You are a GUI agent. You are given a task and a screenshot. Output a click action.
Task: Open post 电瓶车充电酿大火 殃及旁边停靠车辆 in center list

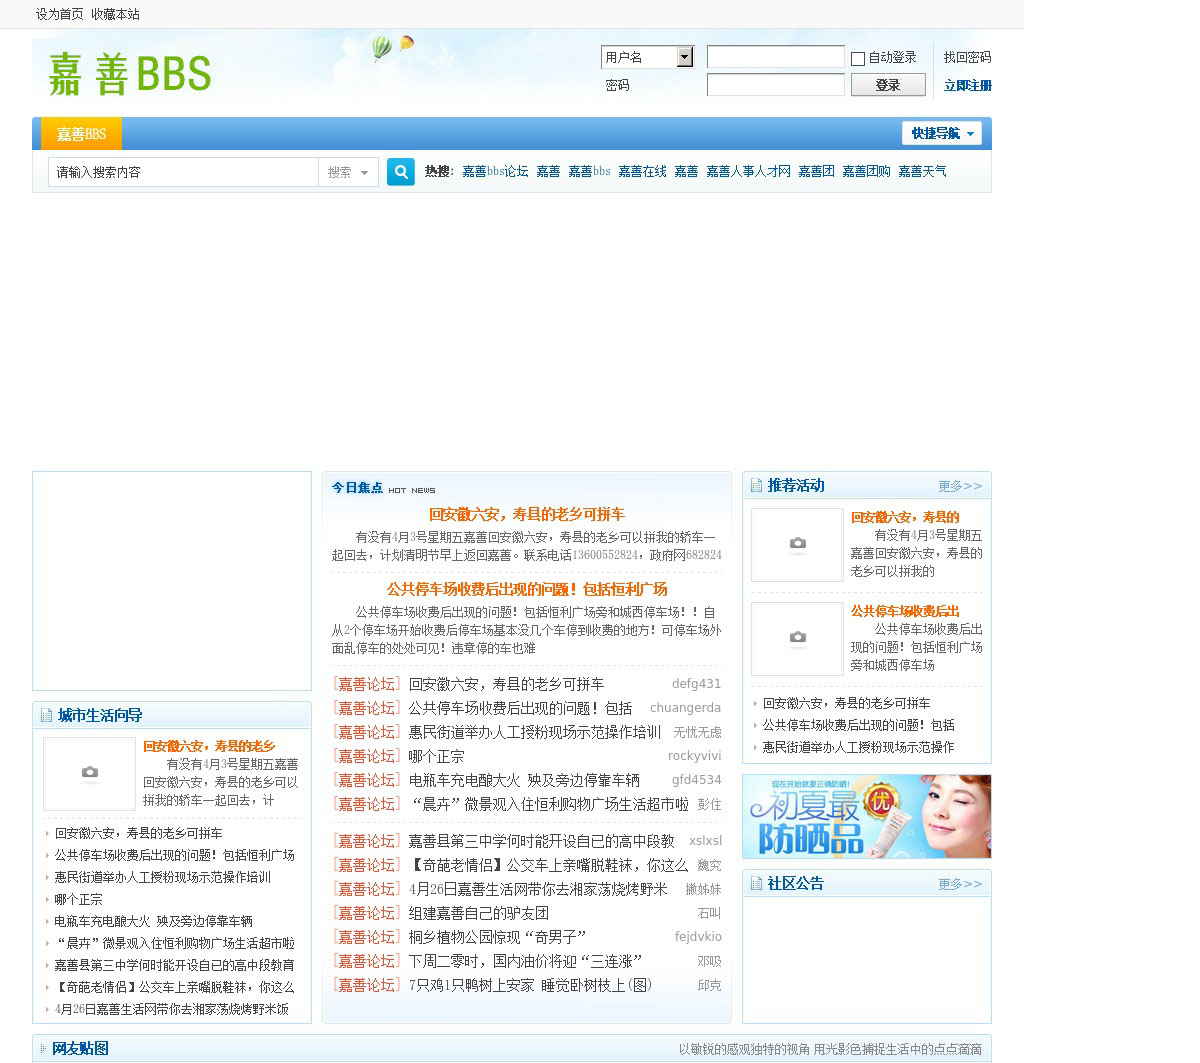pos(524,780)
